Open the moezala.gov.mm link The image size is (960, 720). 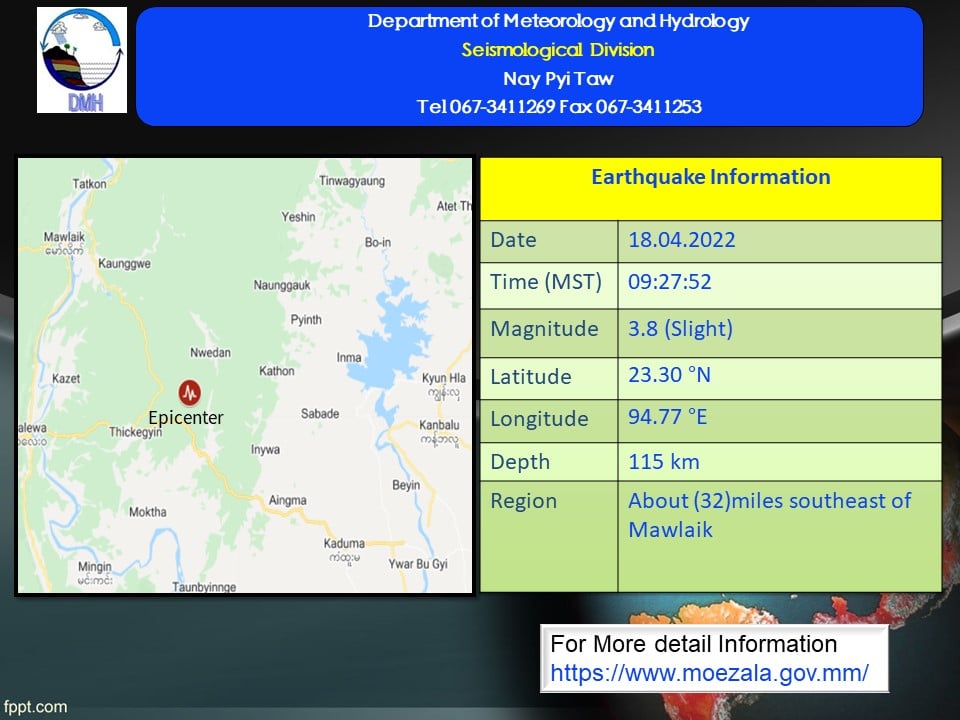click(x=709, y=672)
